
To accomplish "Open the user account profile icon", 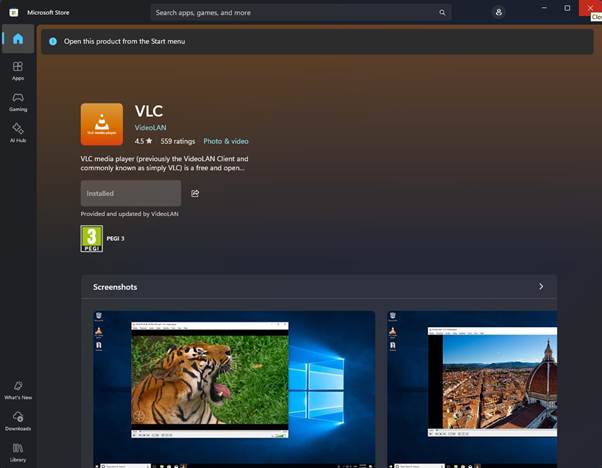I will coord(498,12).
